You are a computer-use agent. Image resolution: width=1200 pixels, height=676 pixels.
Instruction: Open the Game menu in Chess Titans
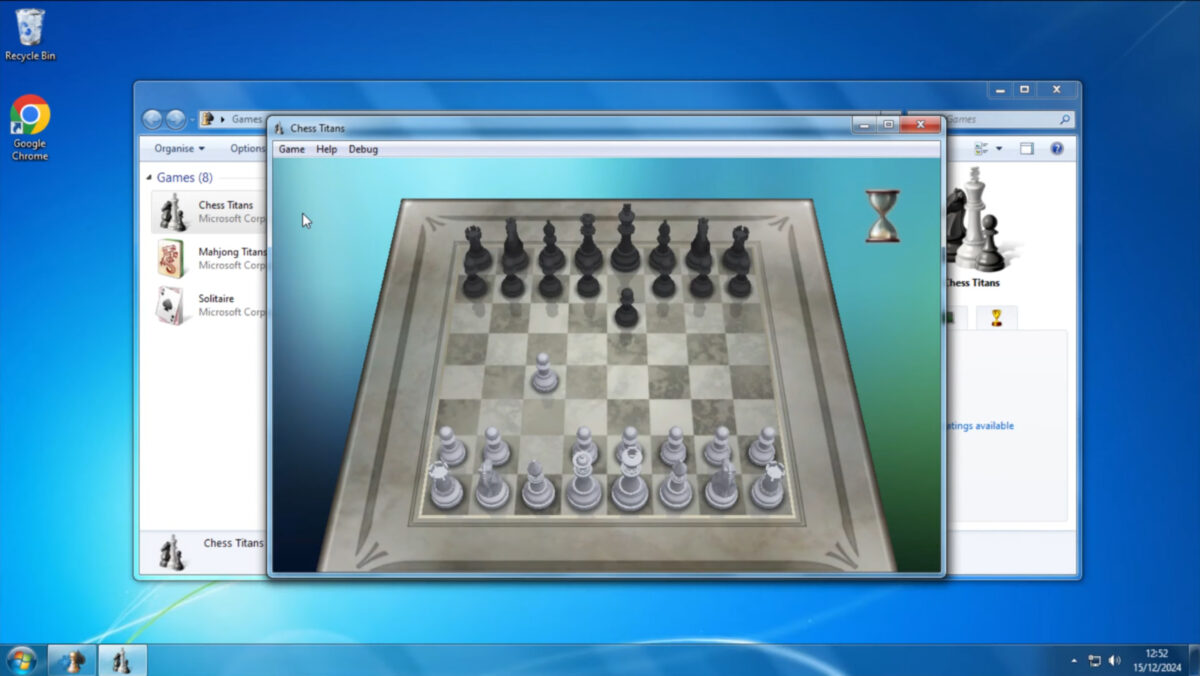click(x=291, y=148)
